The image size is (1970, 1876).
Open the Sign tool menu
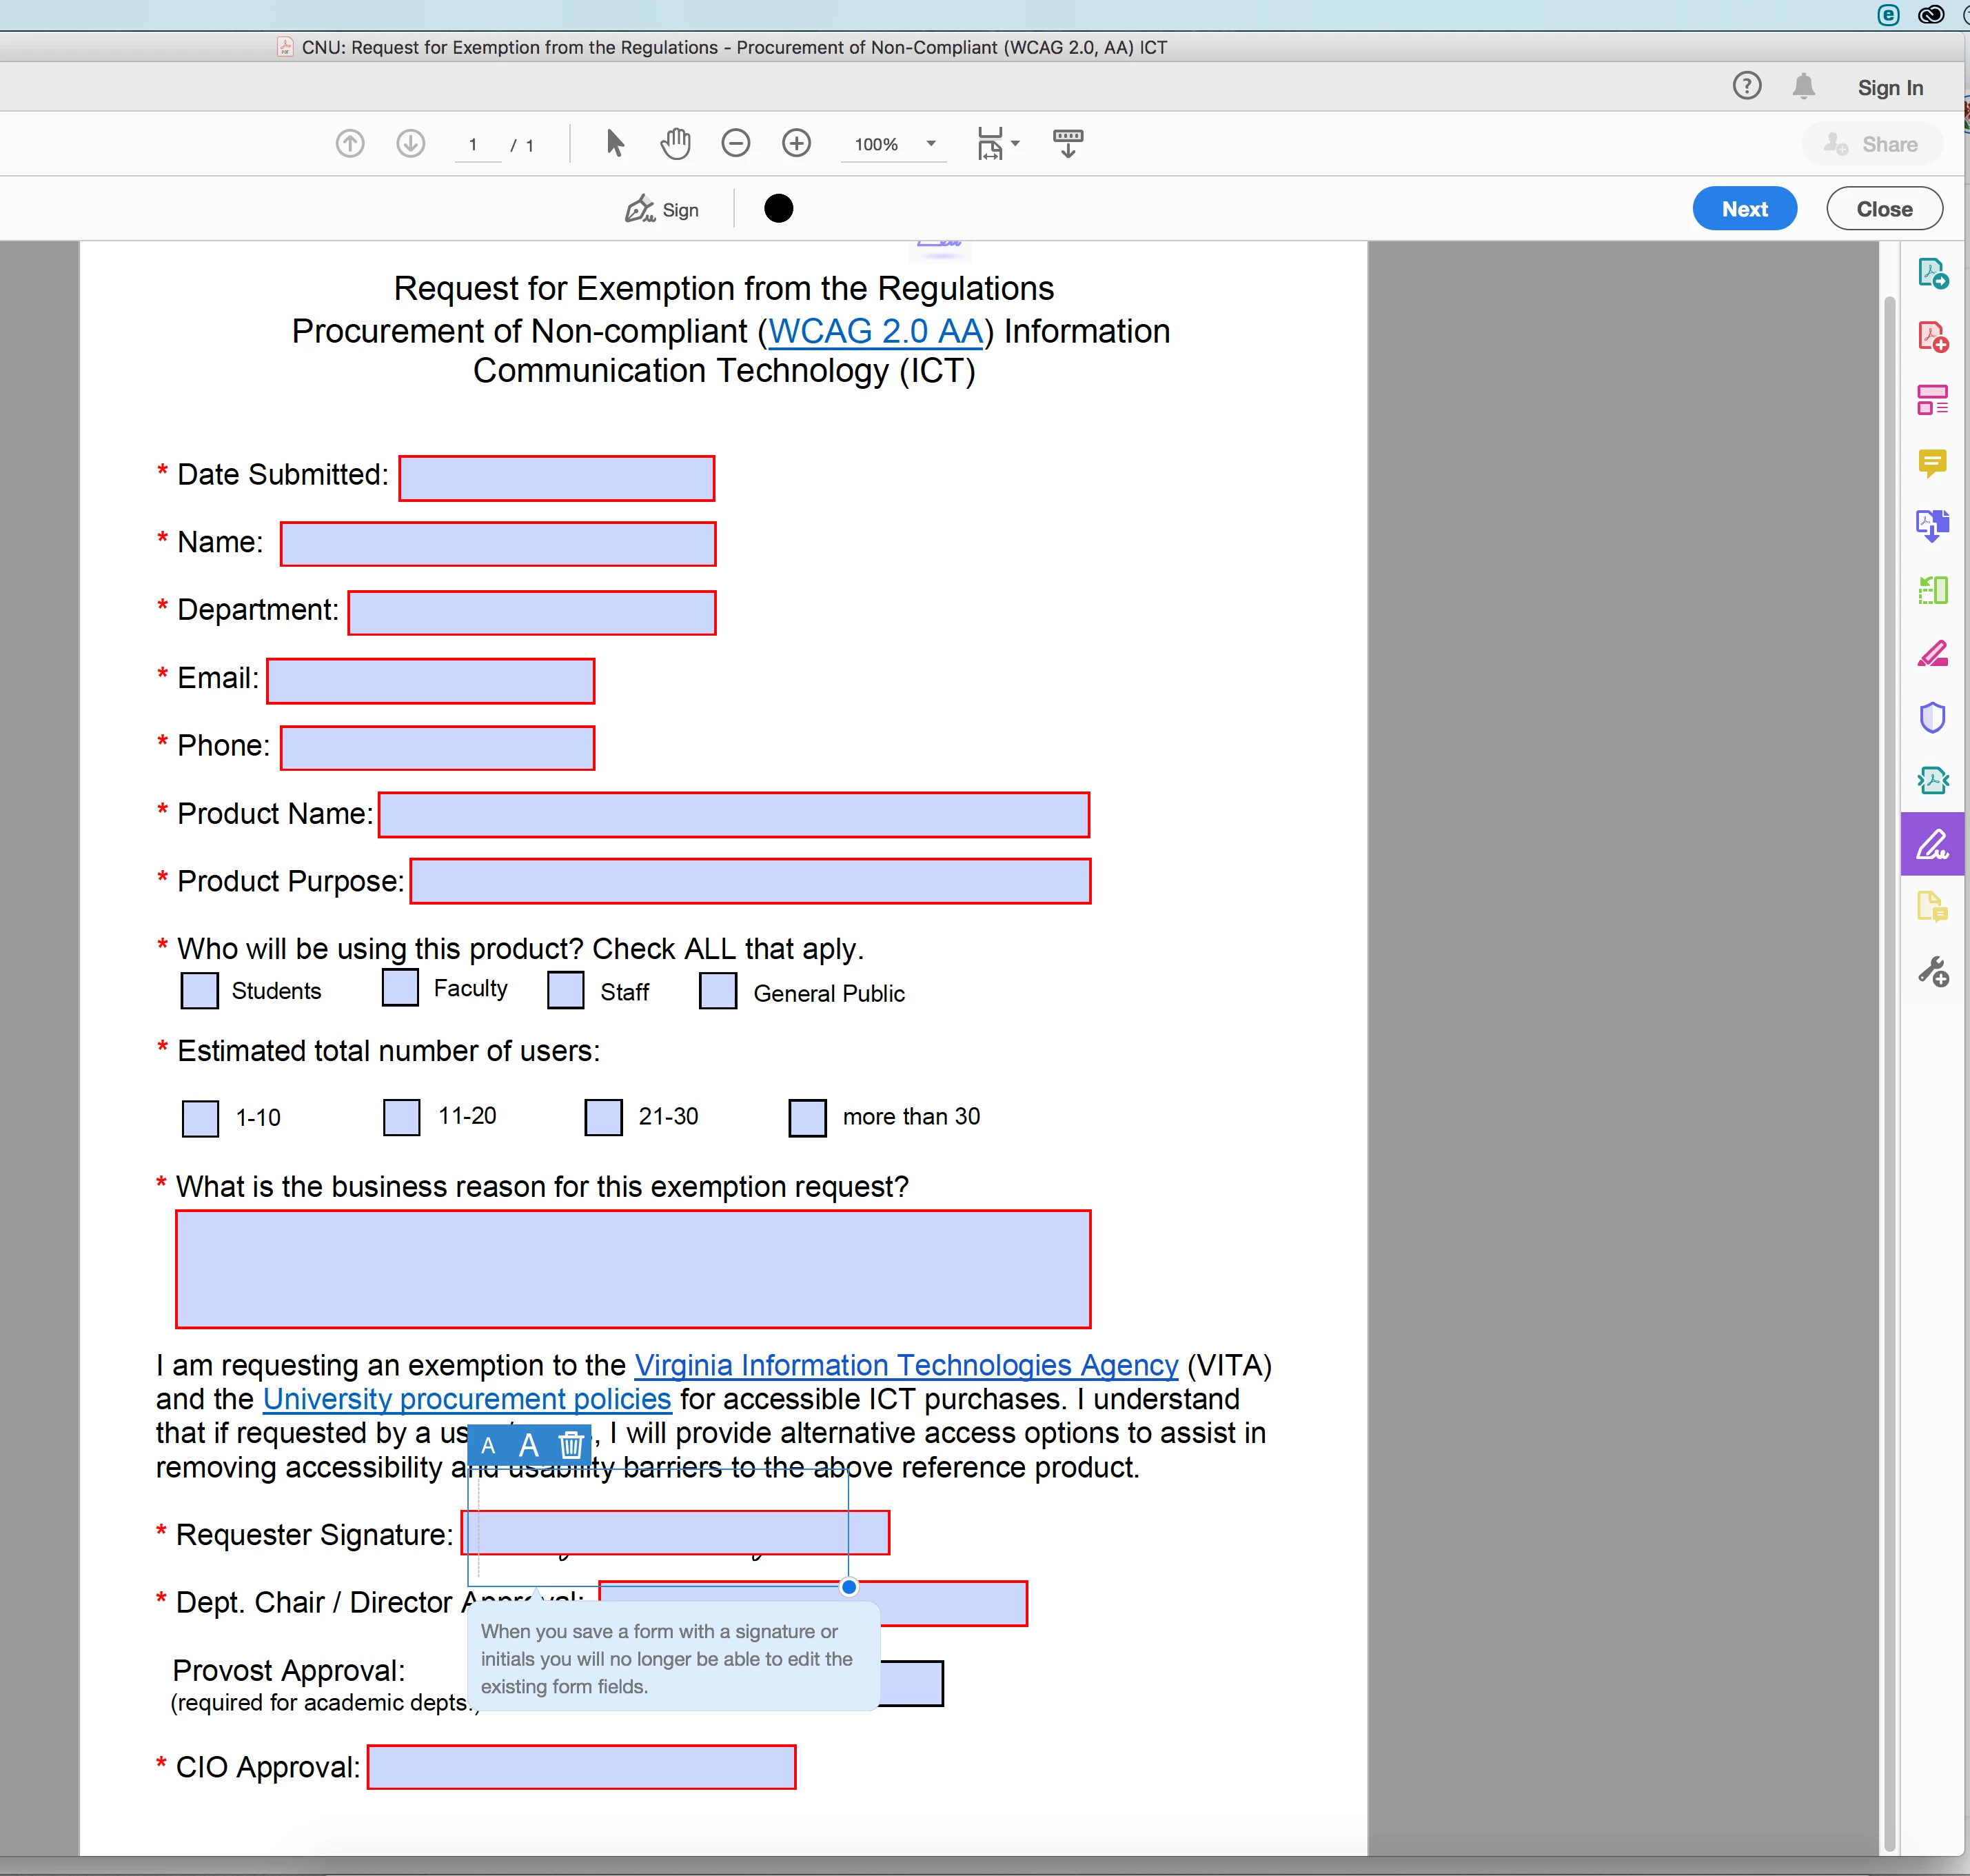(x=662, y=209)
